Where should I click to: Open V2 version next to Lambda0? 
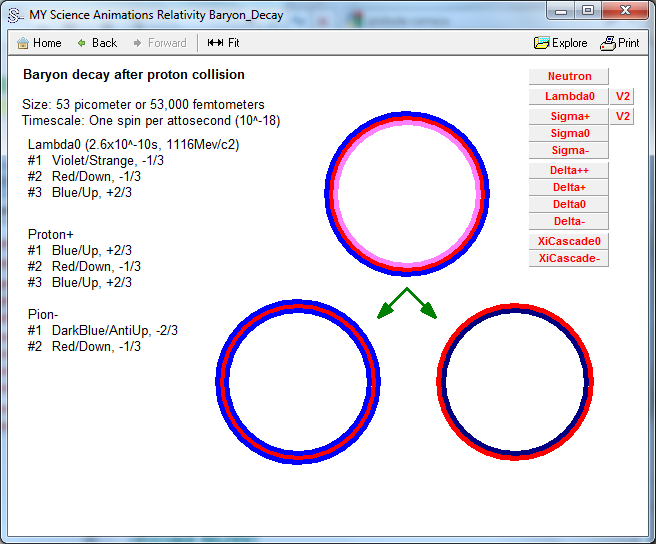click(623, 97)
